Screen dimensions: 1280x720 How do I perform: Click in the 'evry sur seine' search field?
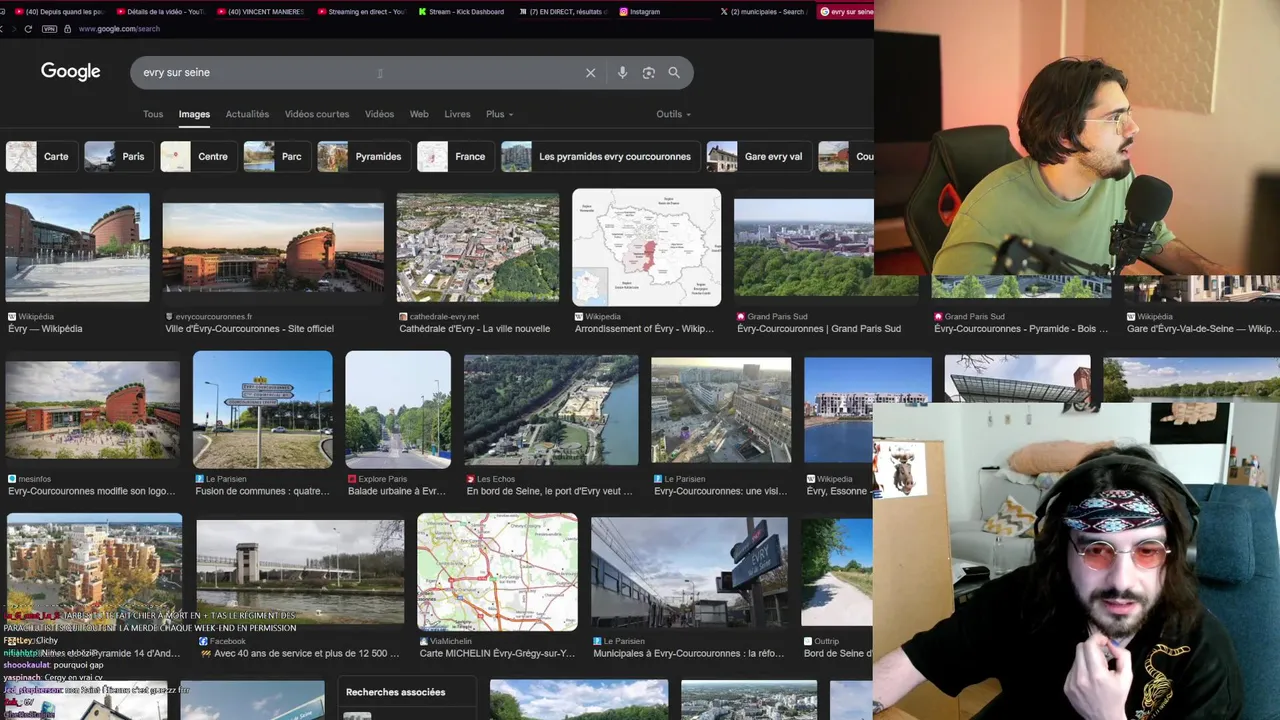[x=360, y=73]
